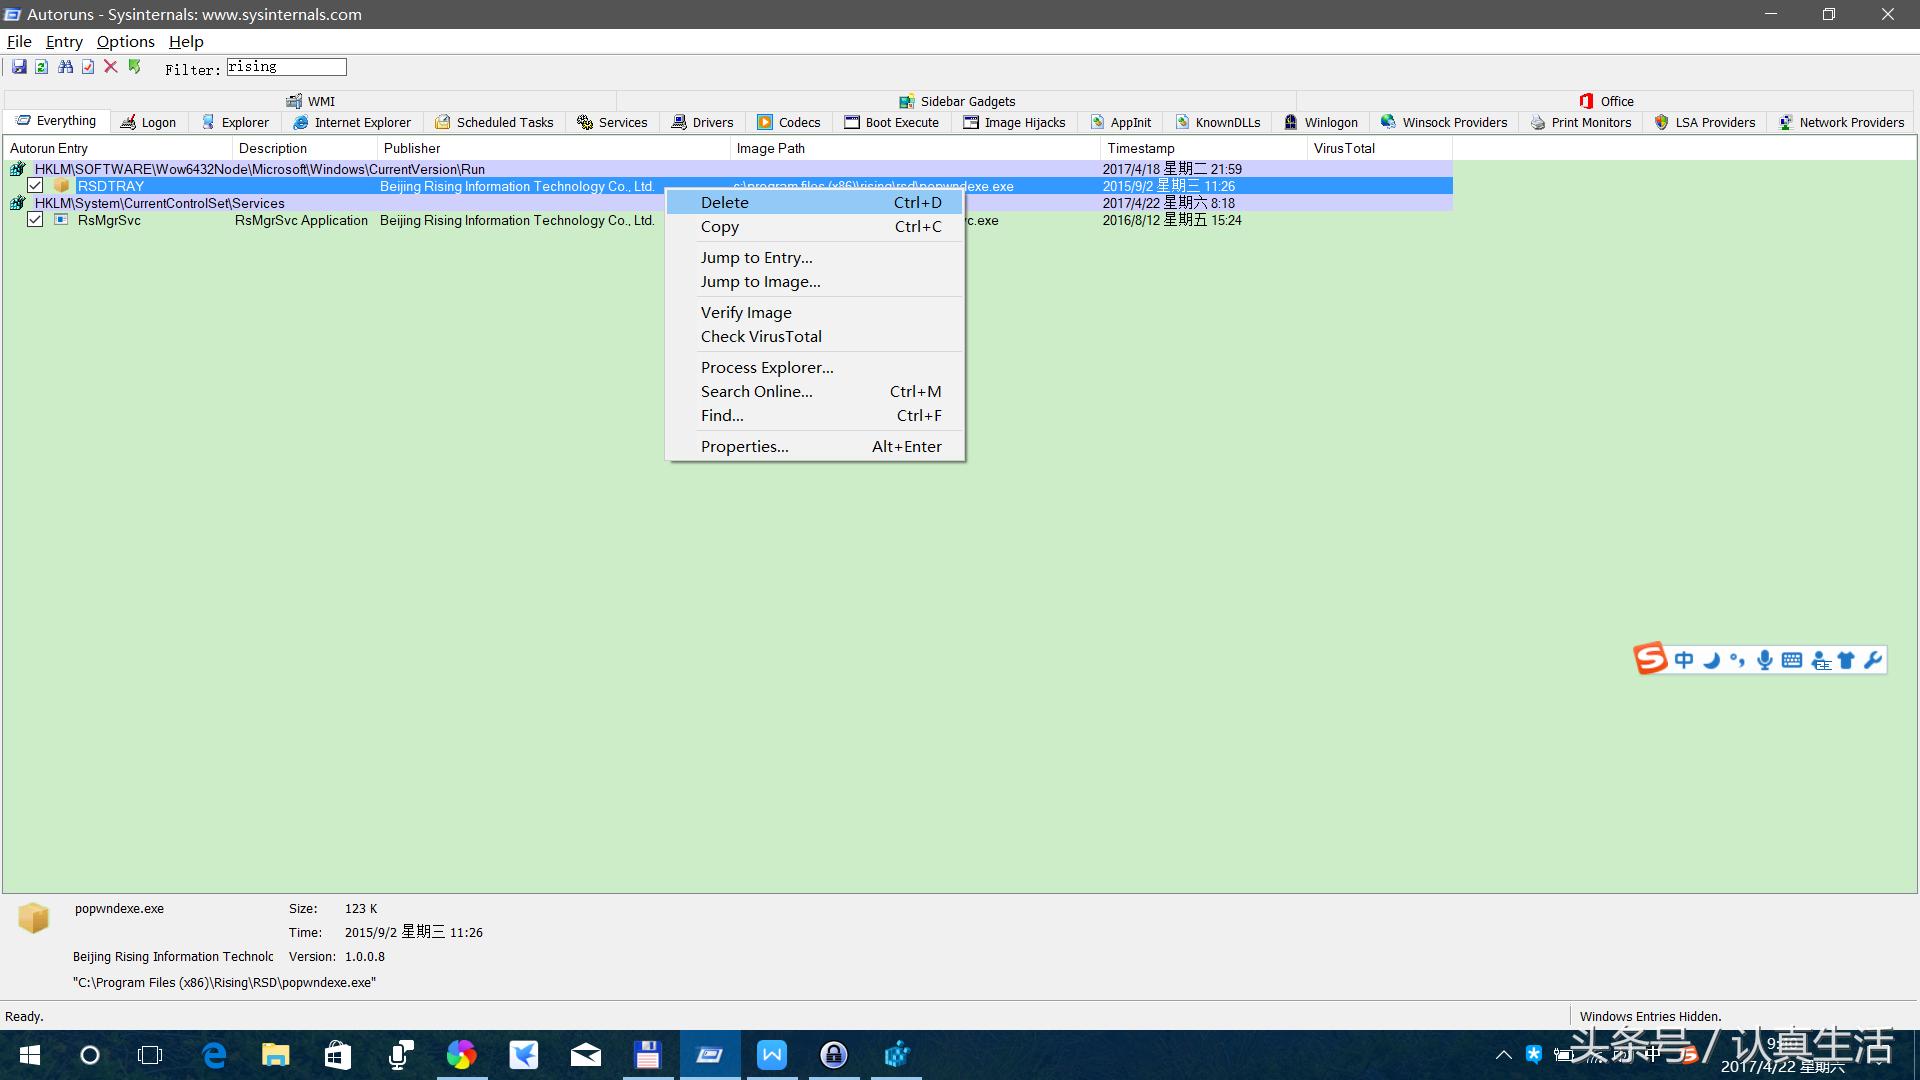
Task: Select Check VirusTotal from context menu
Action: [x=761, y=337]
